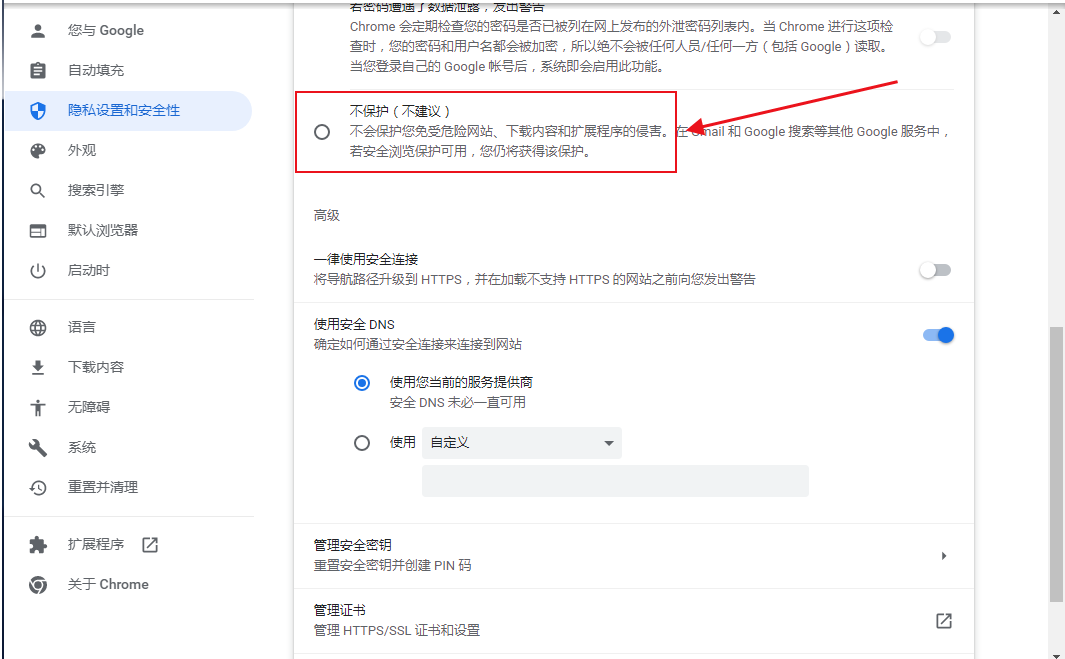1065x659 pixels.
Task: Click the 安全 DNS 未必一直可用 description text
Action: 458,402
